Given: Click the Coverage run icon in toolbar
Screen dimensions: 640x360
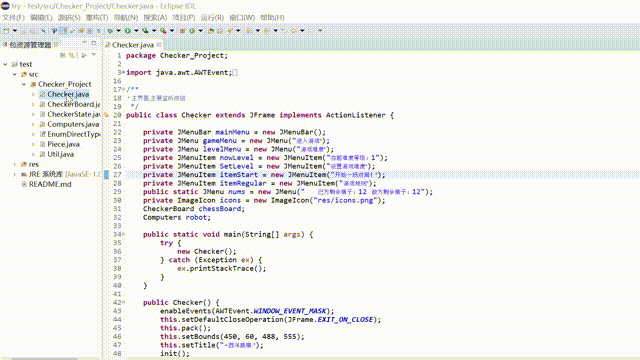Looking at the screenshot, I should [145, 31].
